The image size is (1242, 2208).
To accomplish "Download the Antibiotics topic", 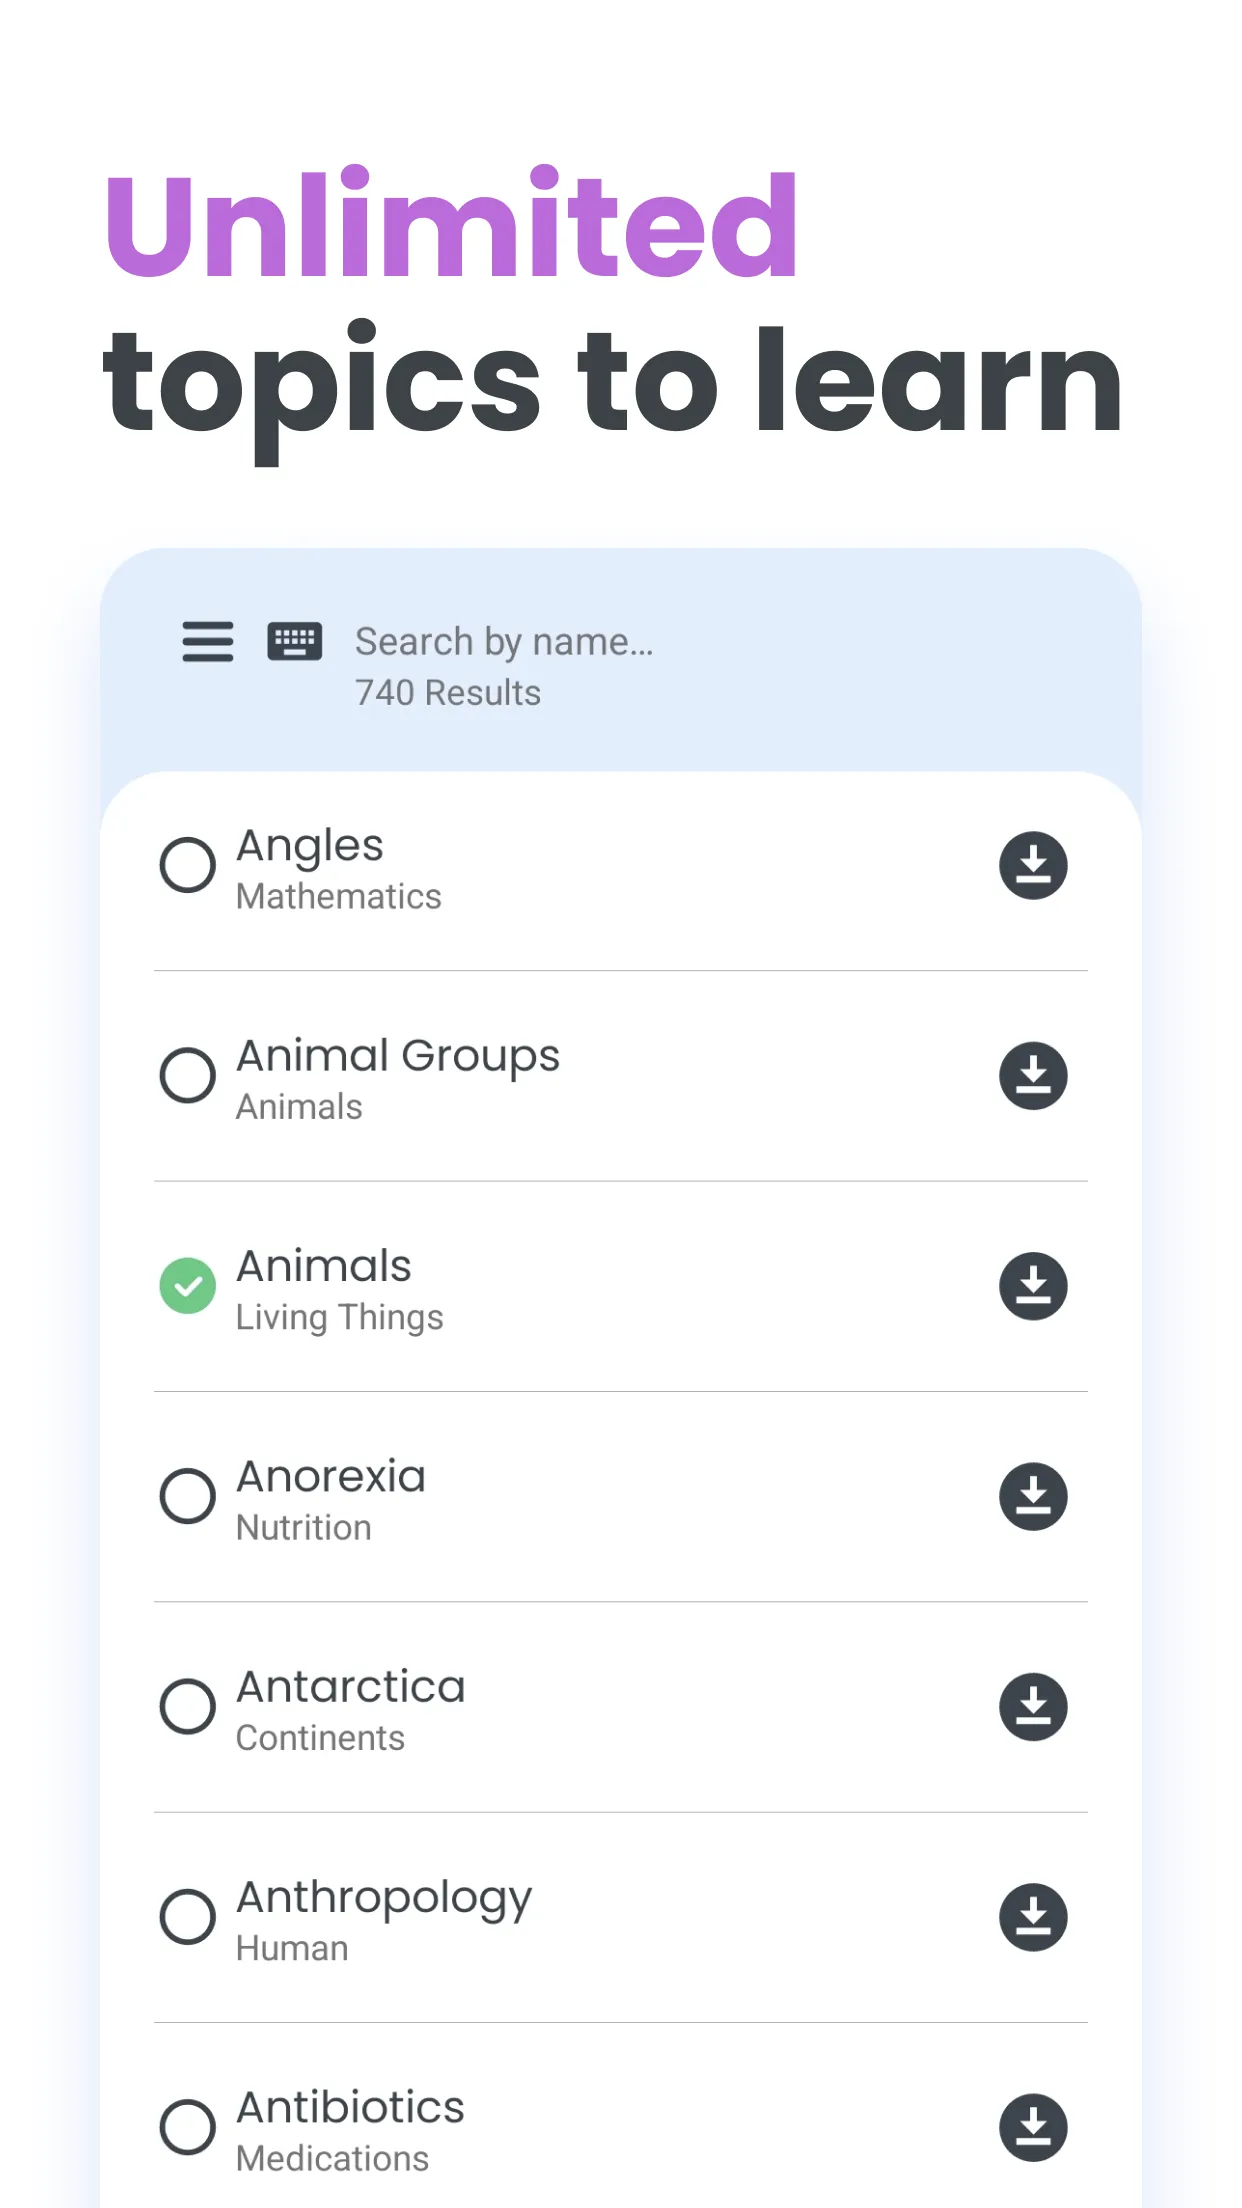I will click(x=1033, y=2127).
